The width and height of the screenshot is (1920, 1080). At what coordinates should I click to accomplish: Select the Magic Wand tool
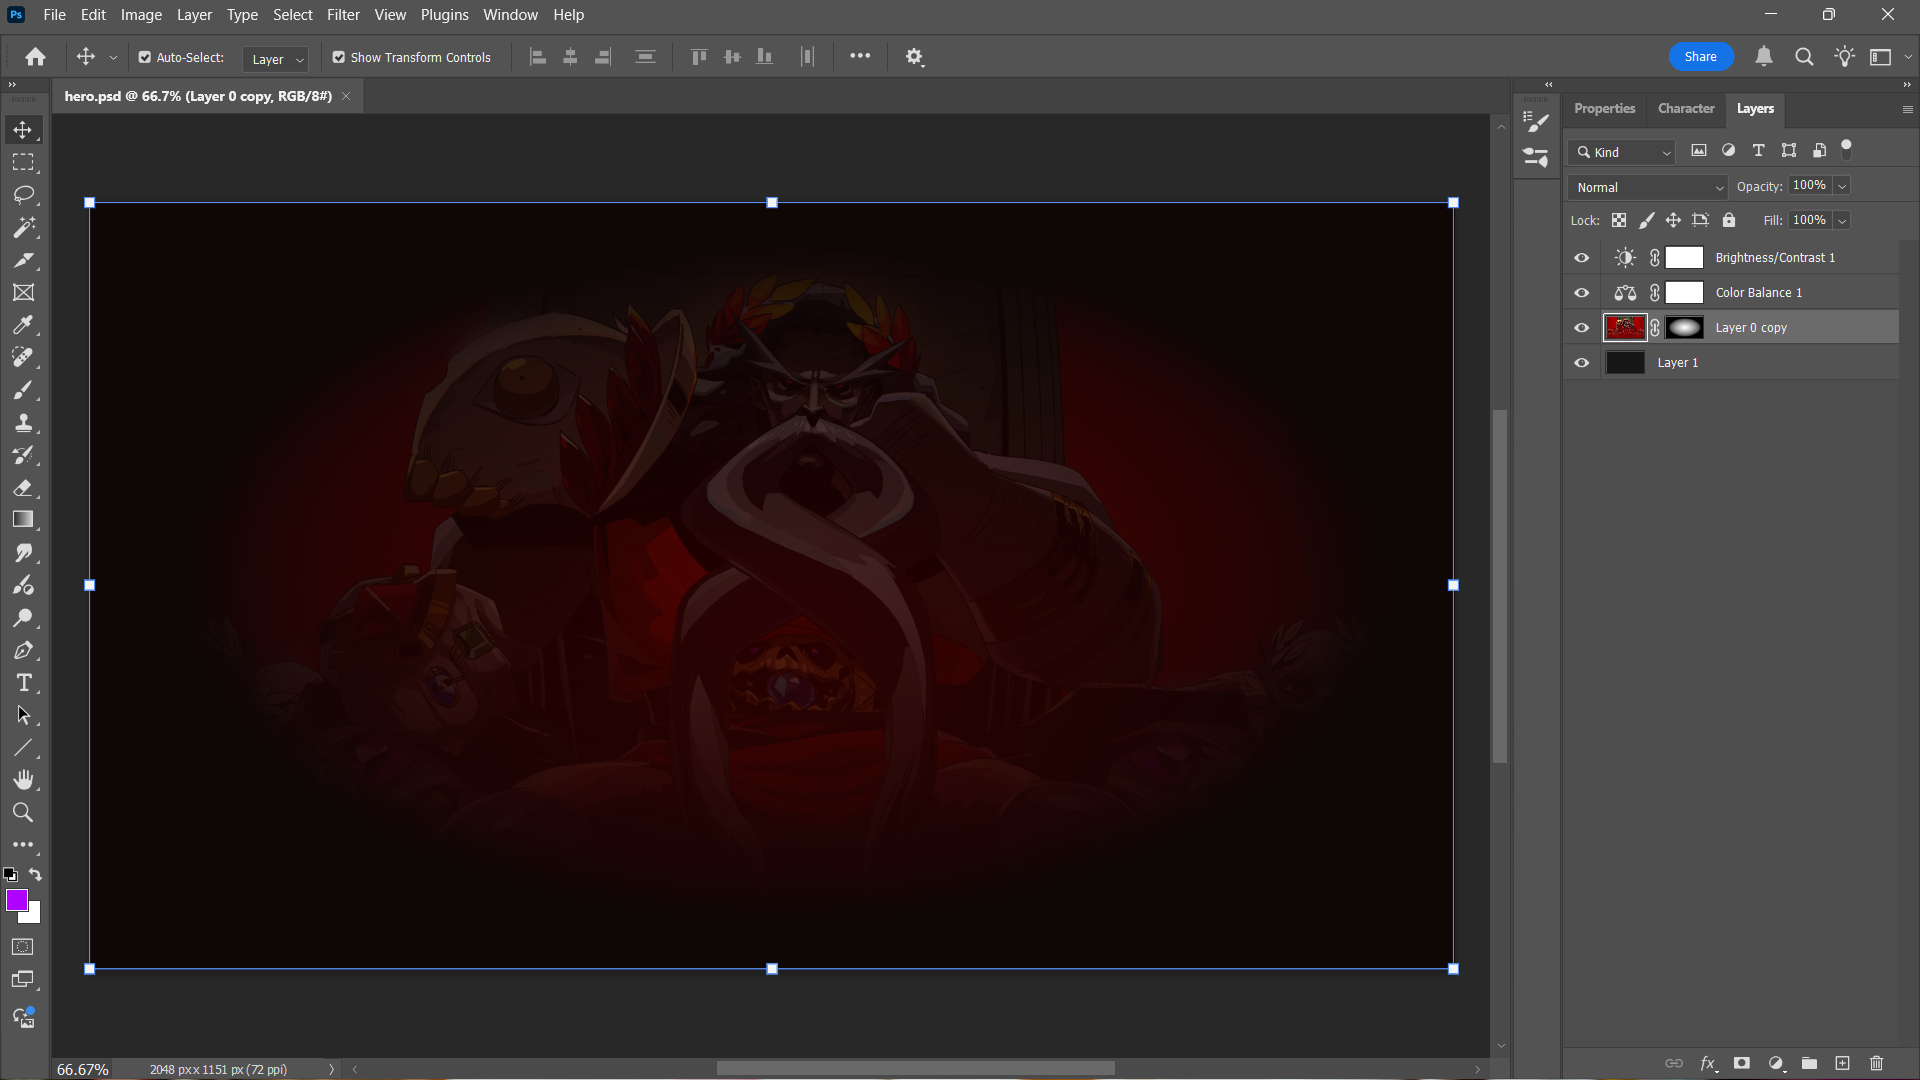23,227
